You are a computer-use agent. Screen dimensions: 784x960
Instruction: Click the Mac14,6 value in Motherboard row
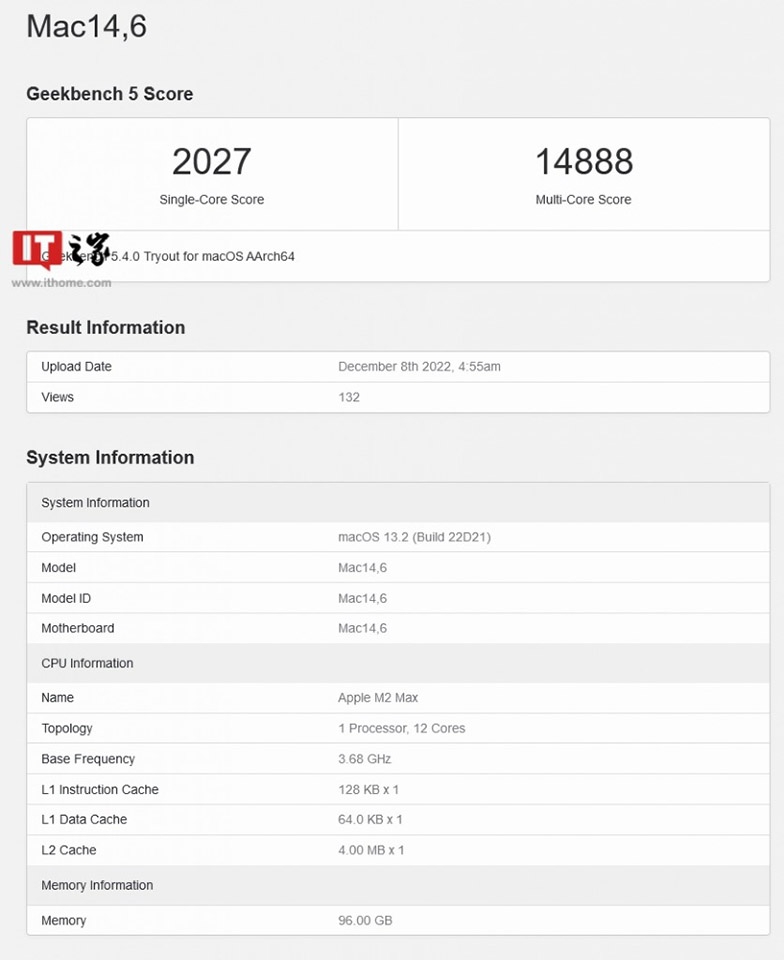click(x=362, y=628)
